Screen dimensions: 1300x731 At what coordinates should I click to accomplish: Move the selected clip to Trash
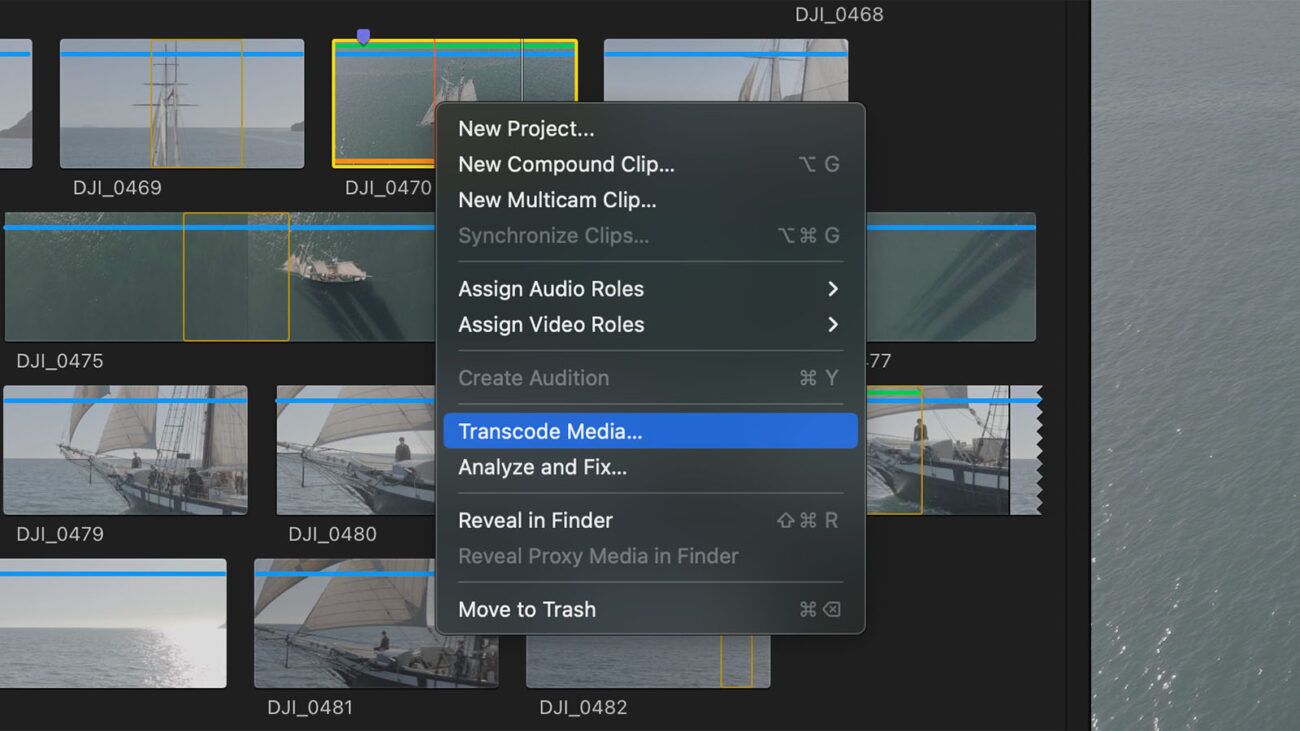point(527,609)
